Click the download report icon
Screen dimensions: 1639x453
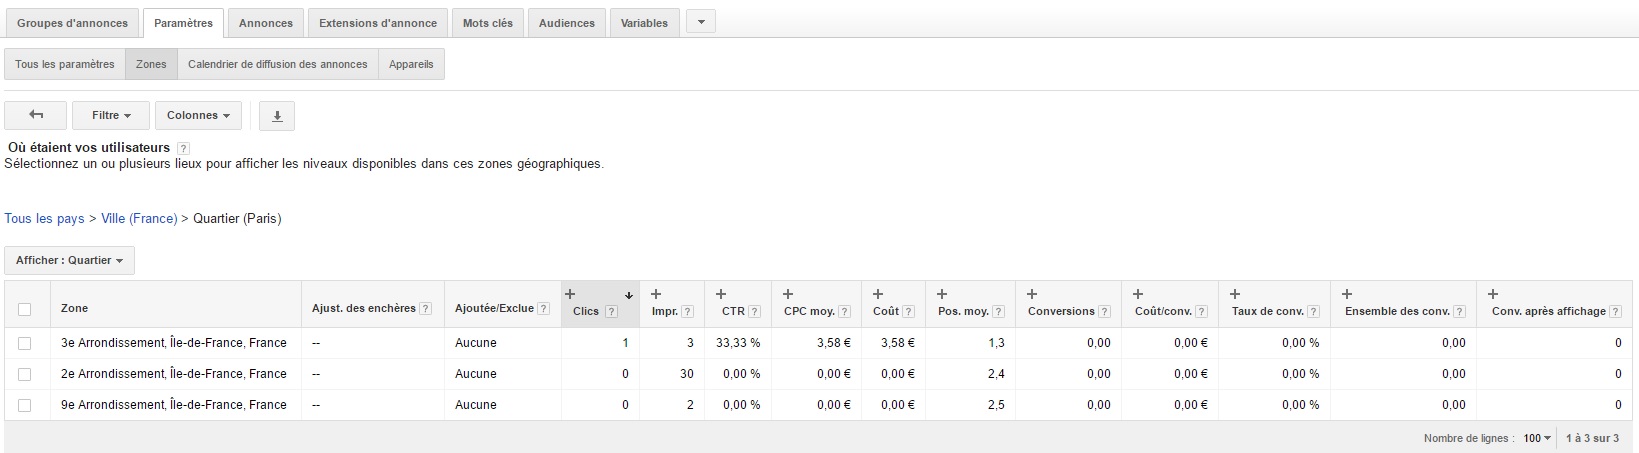click(277, 116)
